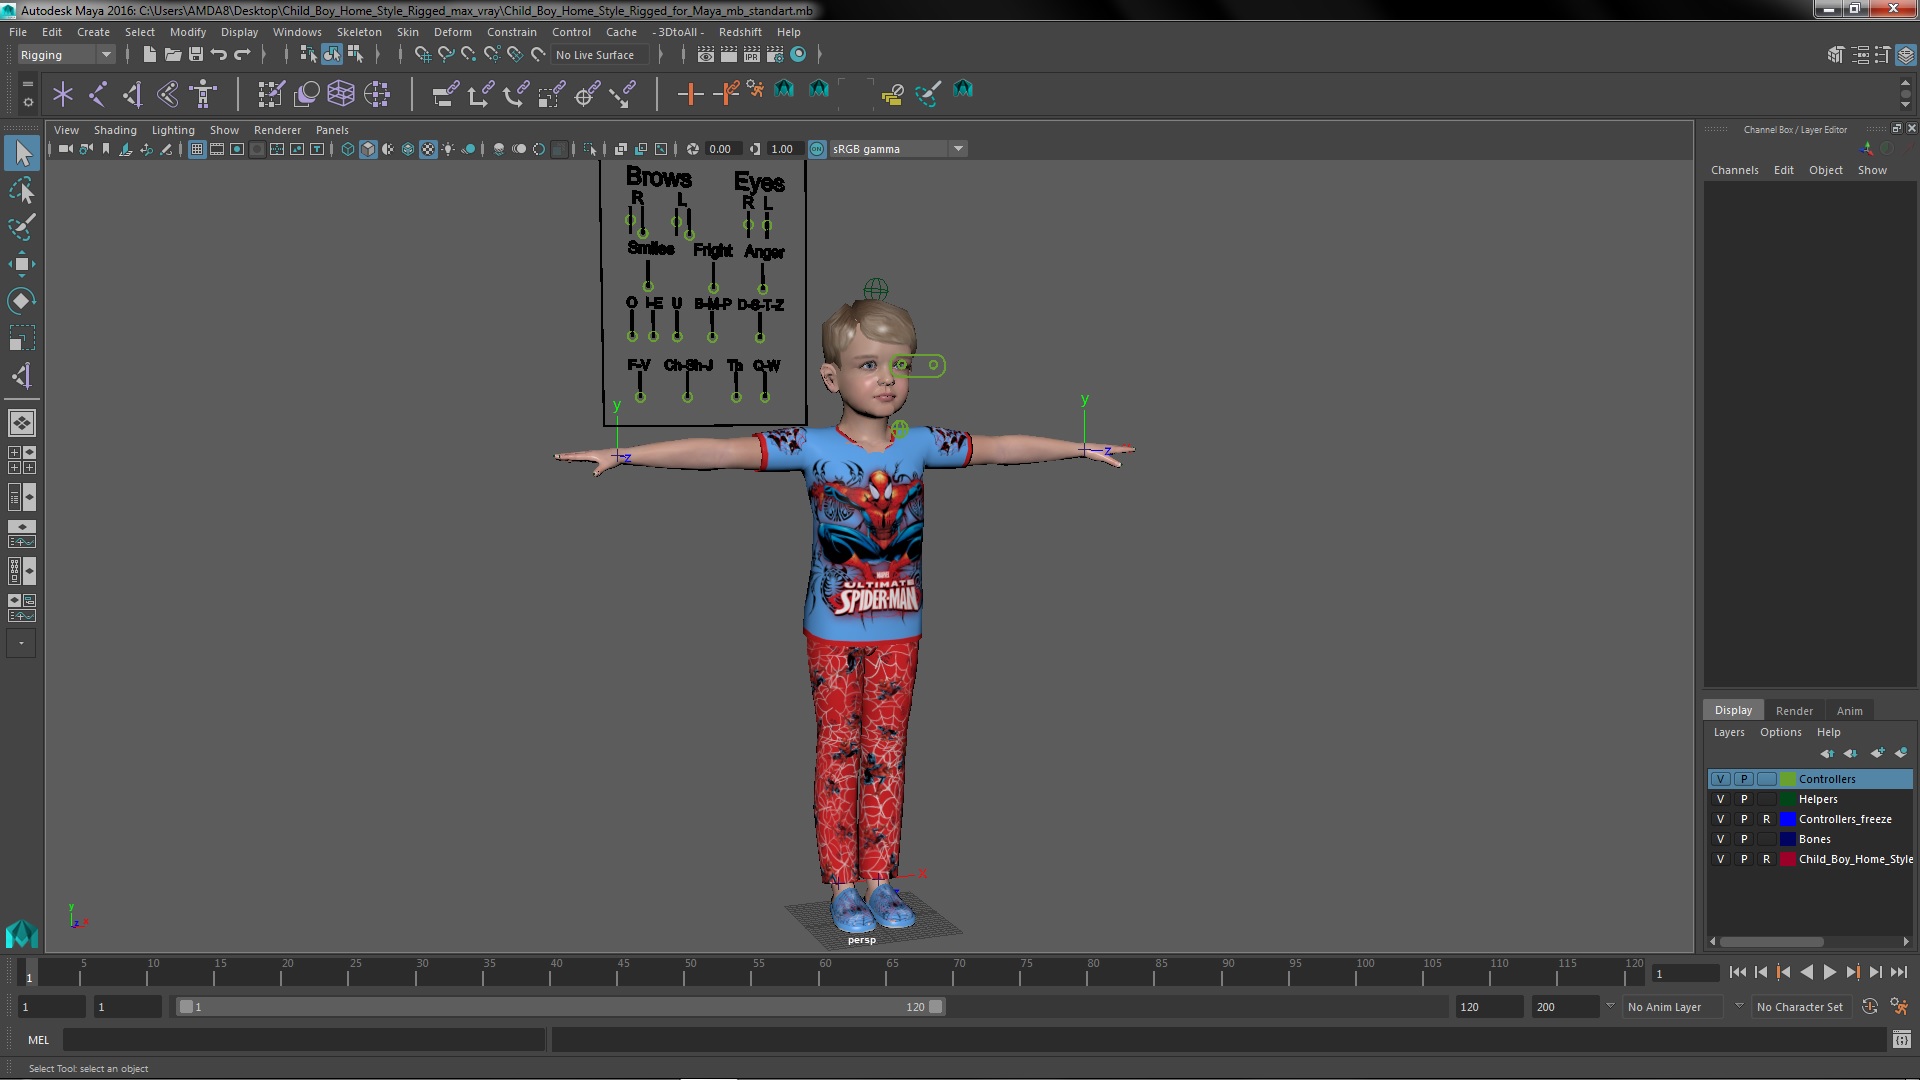Click the Snap to grids icon

click(x=423, y=54)
